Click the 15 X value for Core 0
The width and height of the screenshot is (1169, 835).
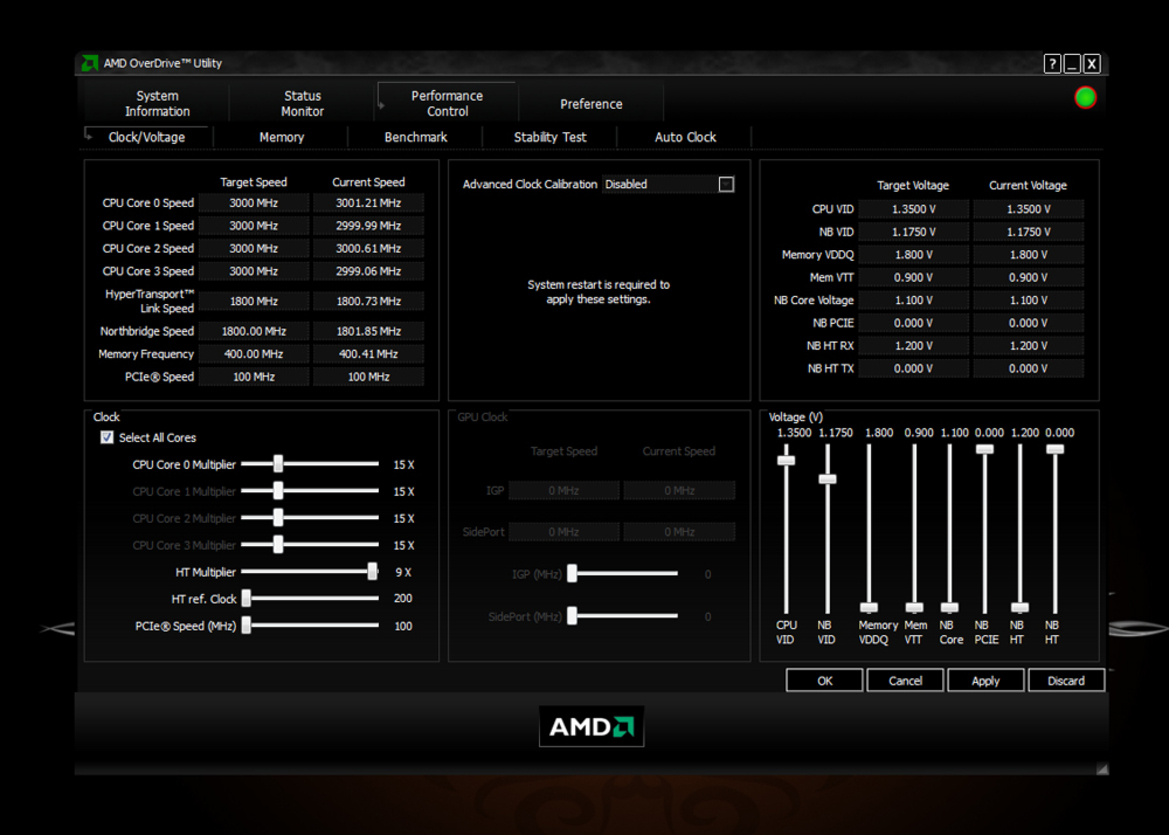point(403,464)
